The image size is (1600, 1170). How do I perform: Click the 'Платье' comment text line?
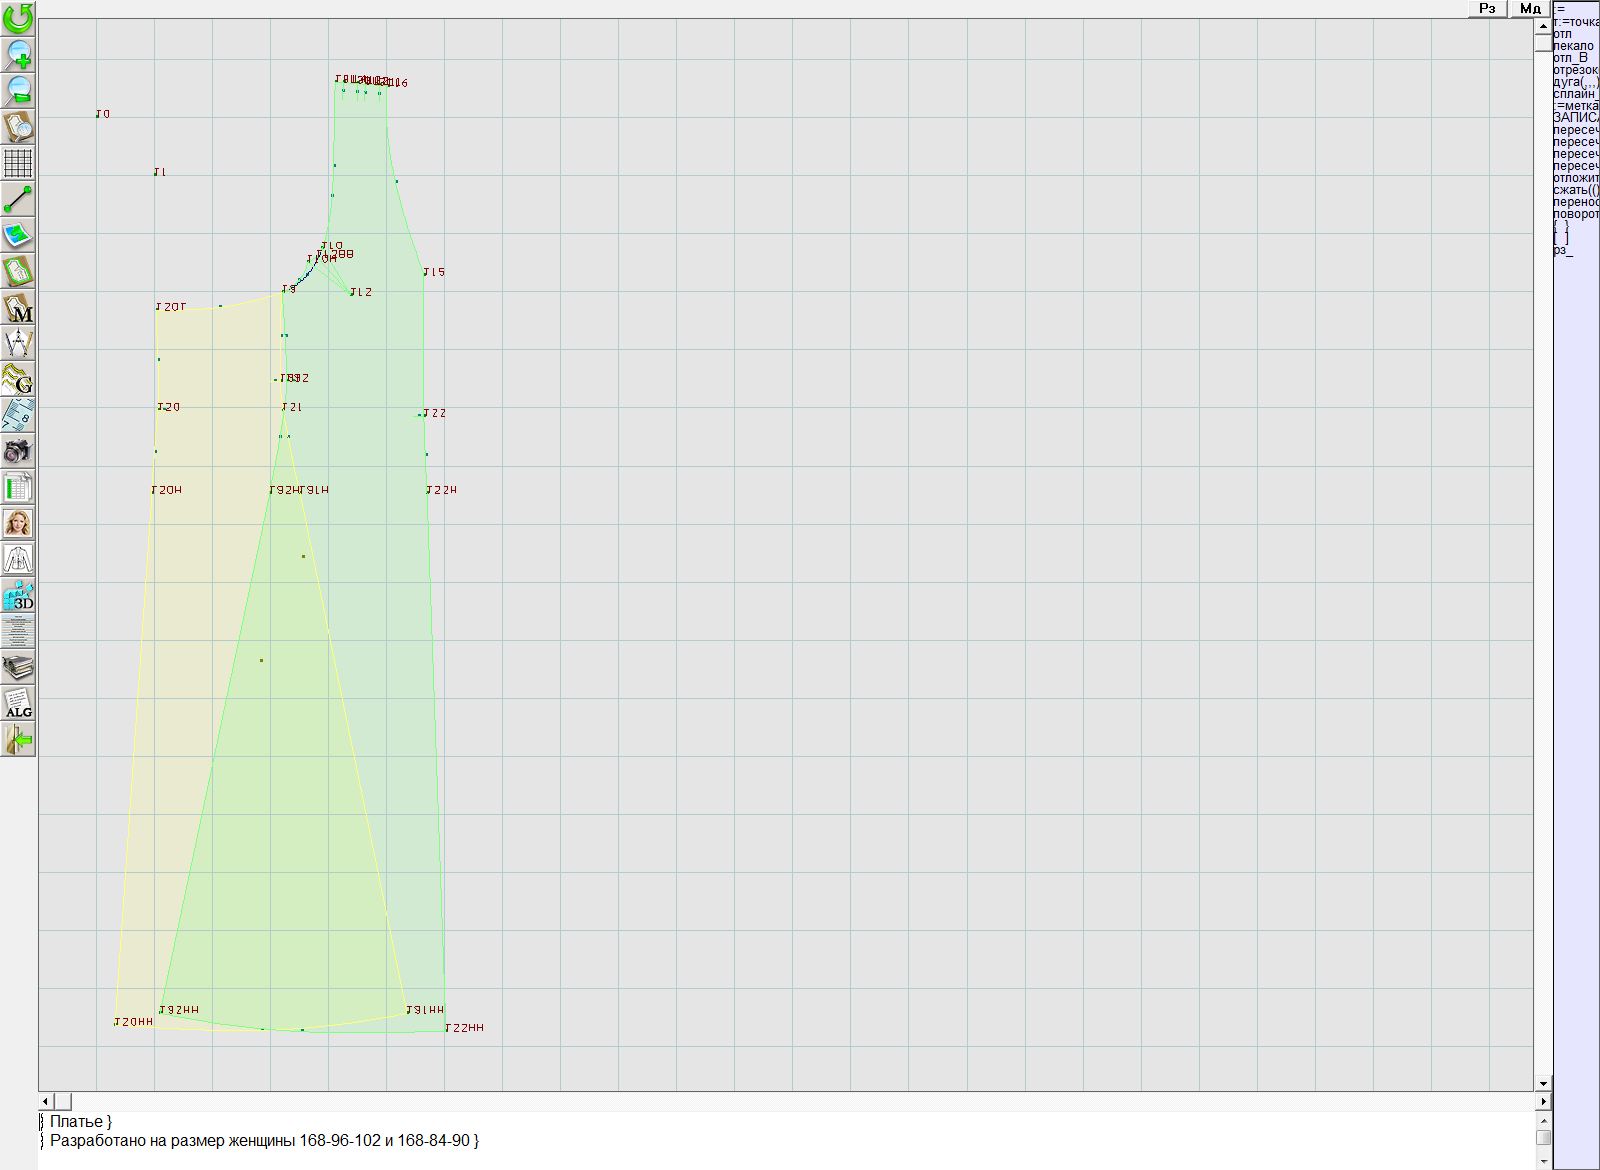[80, 1122]
